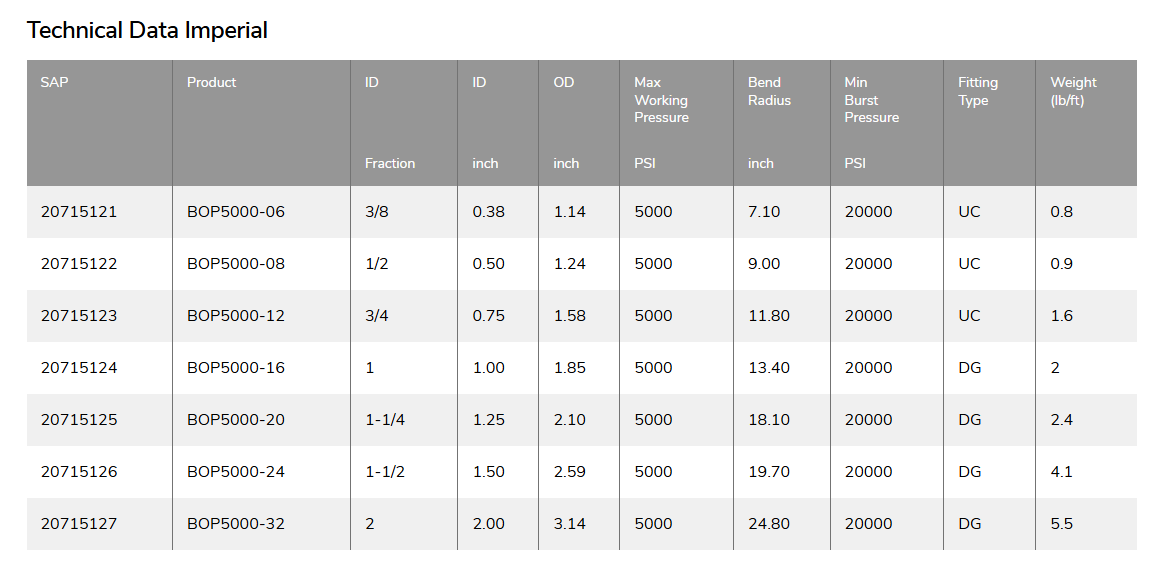
Task: Click product BOP5000-20
Action: click(236, 420)
